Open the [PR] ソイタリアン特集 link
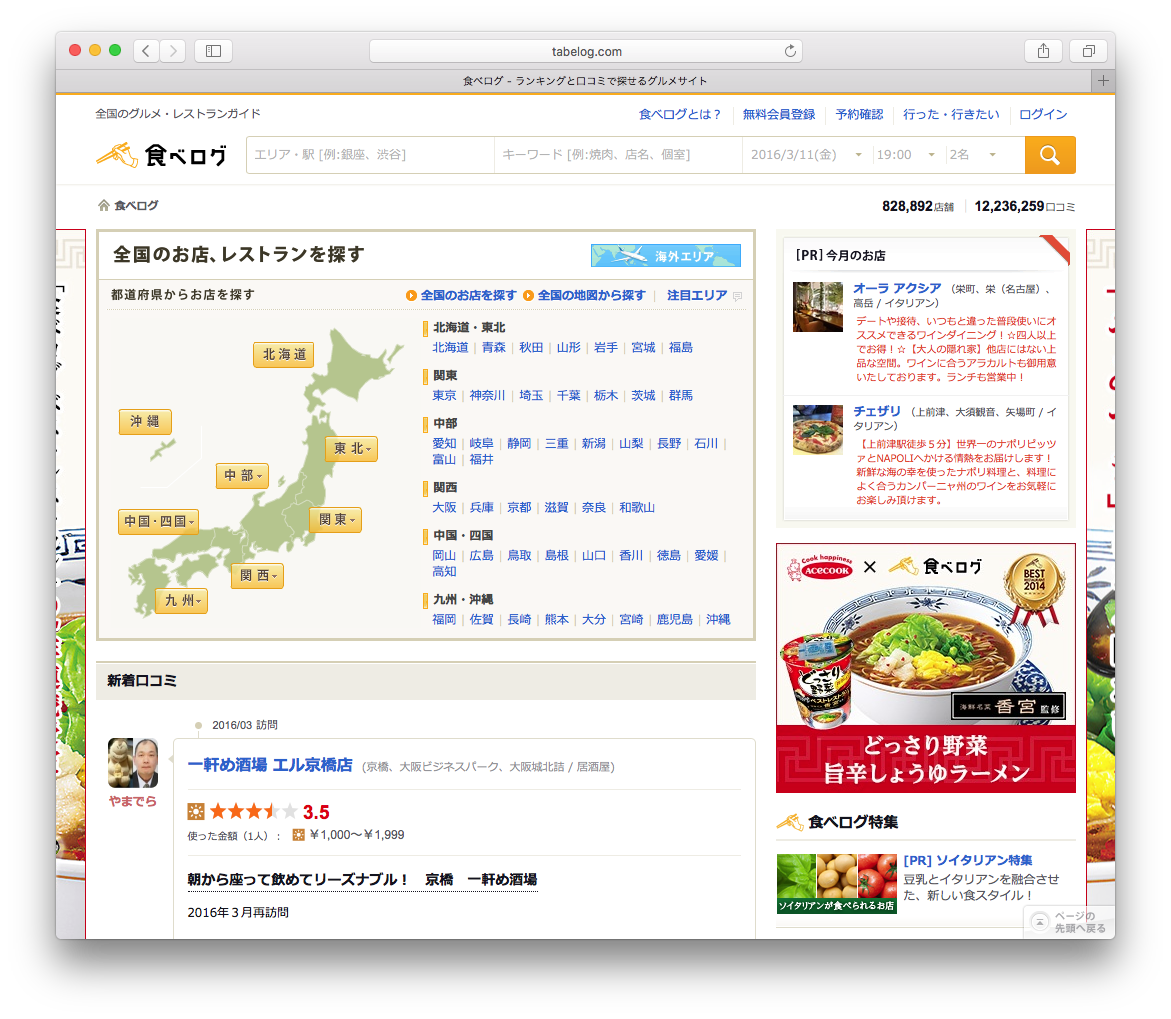 (968, 860)
